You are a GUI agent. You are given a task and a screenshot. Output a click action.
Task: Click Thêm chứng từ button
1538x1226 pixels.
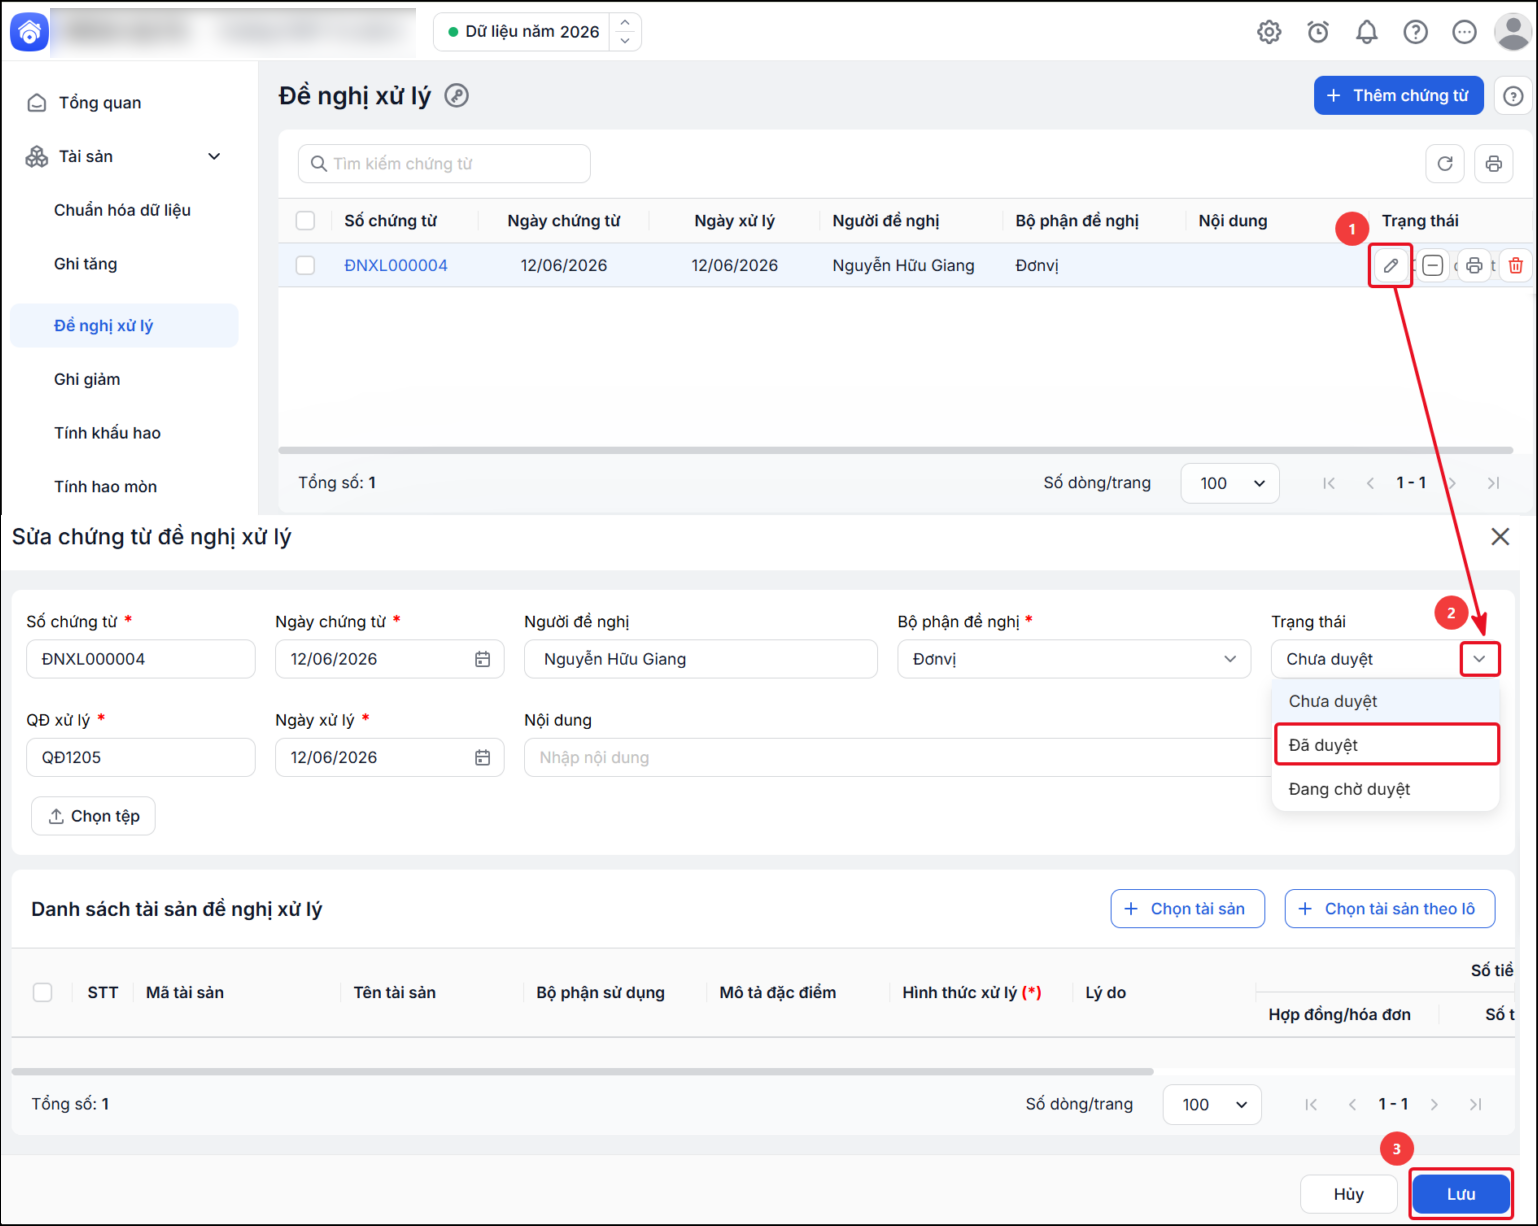(x=1398, y=96)
